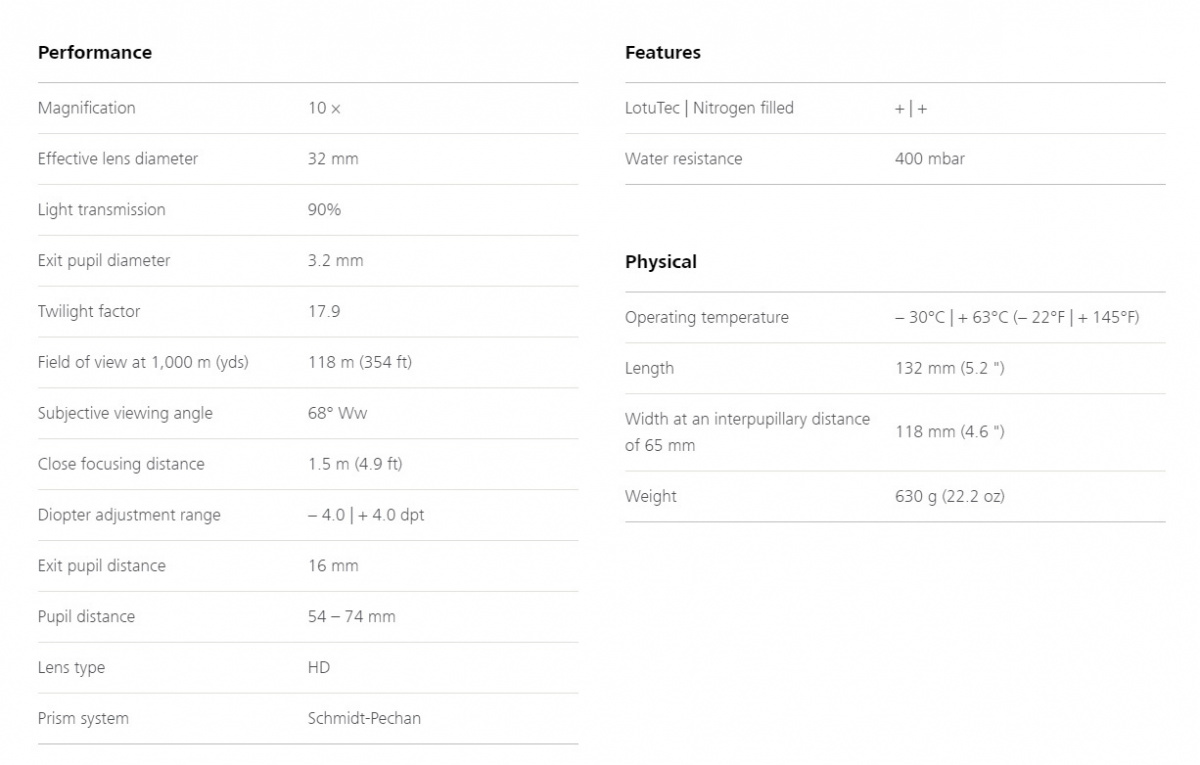Select the Subjective viewing angle label

[x=125, y=414]
